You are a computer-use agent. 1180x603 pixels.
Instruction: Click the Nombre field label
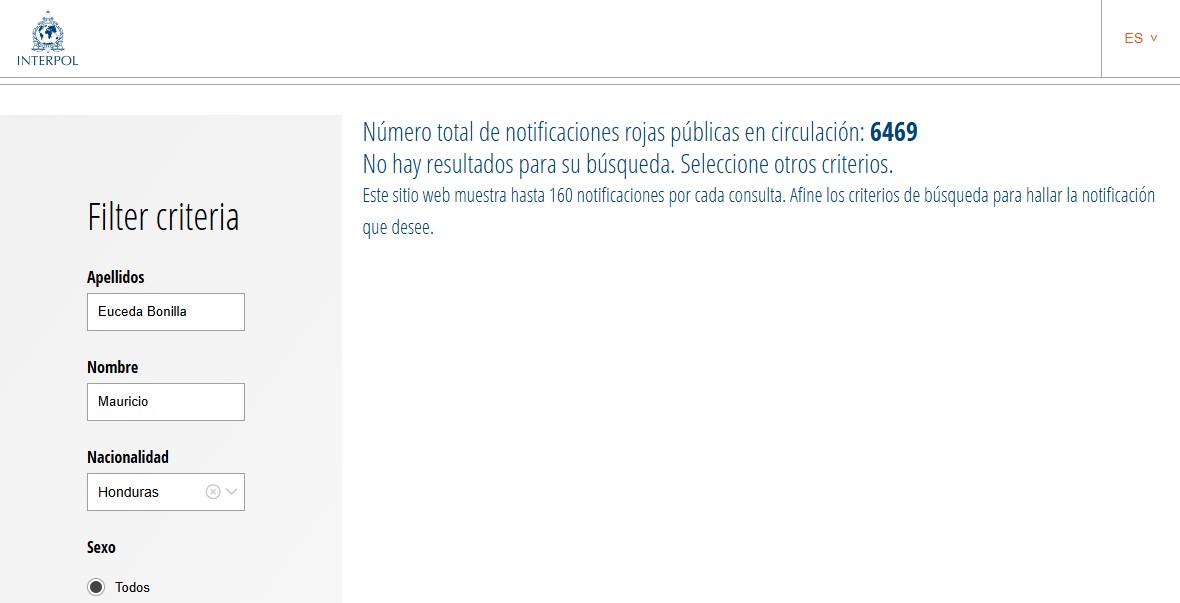[x=112, y=367]
